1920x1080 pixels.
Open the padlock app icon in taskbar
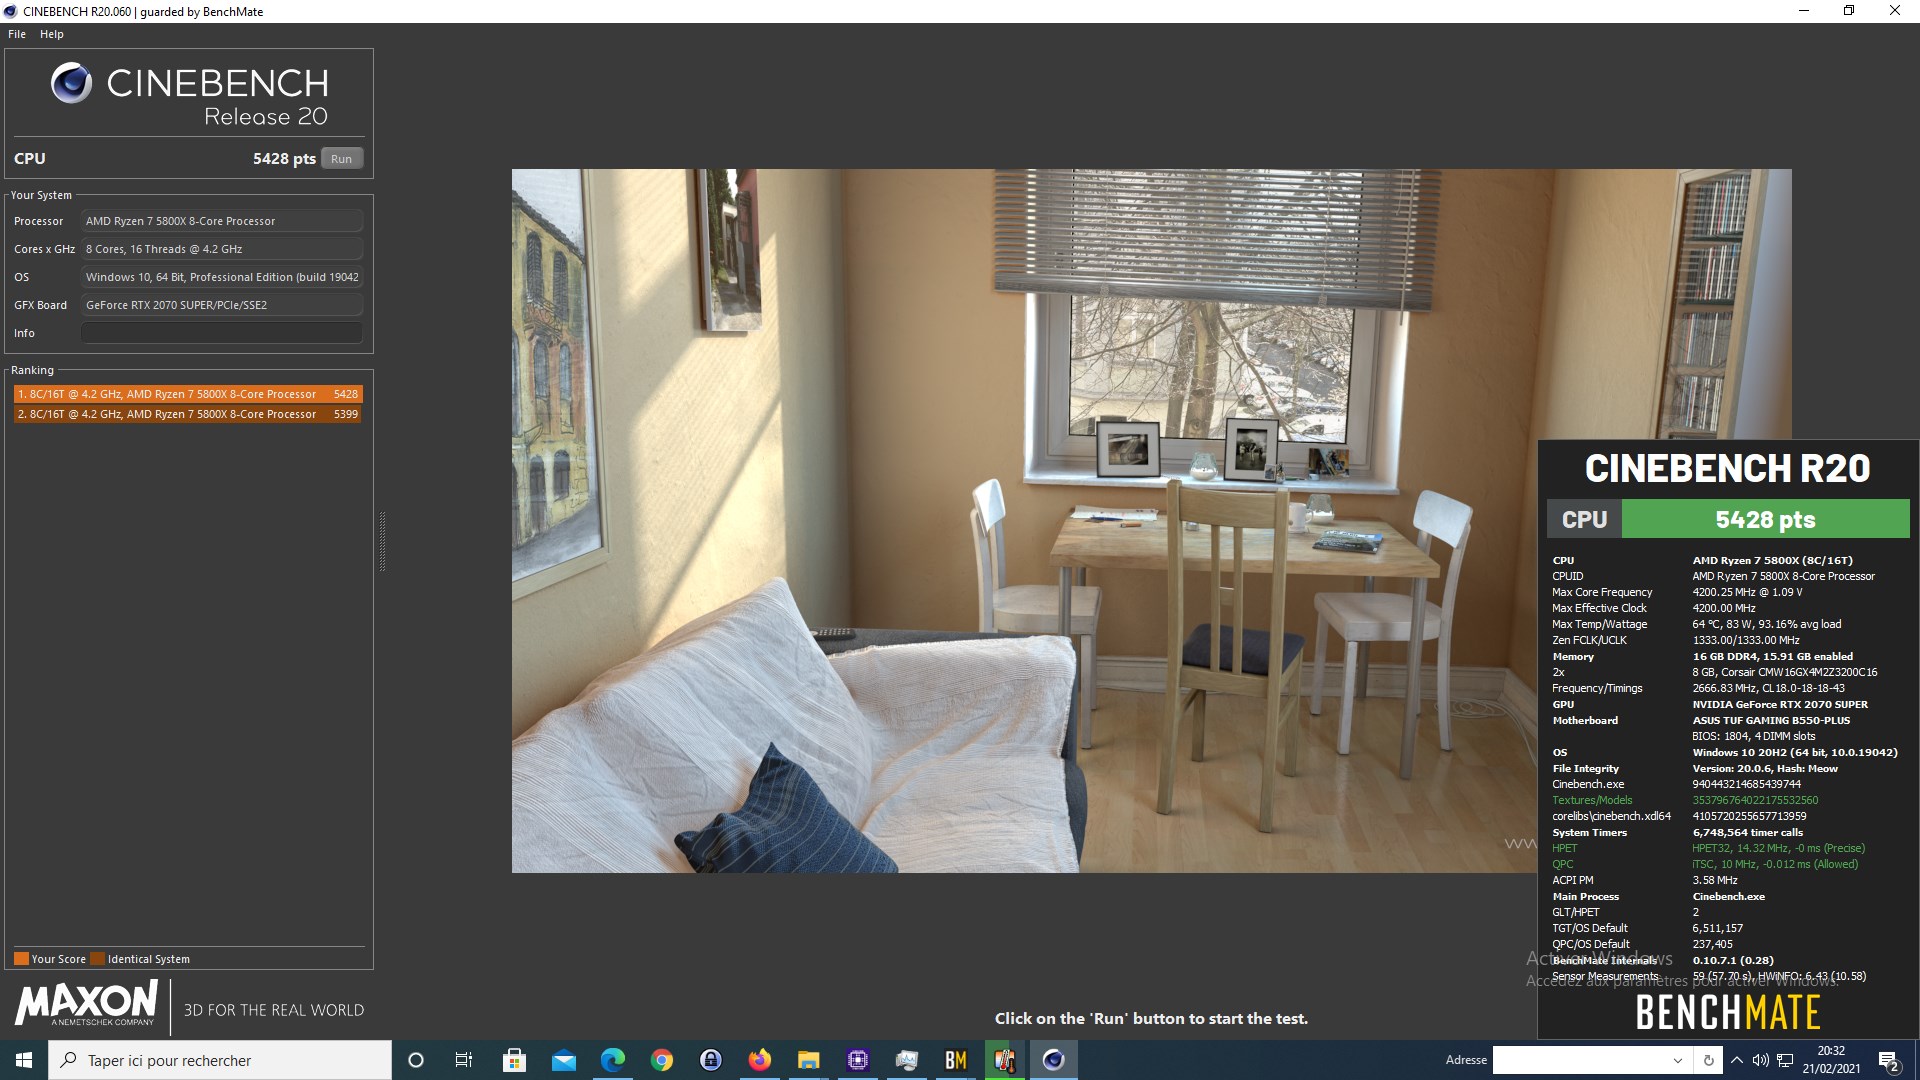710,1060
